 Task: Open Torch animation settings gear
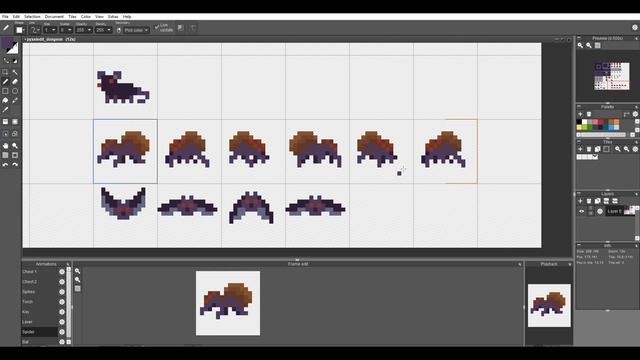[x=62, y=302]
